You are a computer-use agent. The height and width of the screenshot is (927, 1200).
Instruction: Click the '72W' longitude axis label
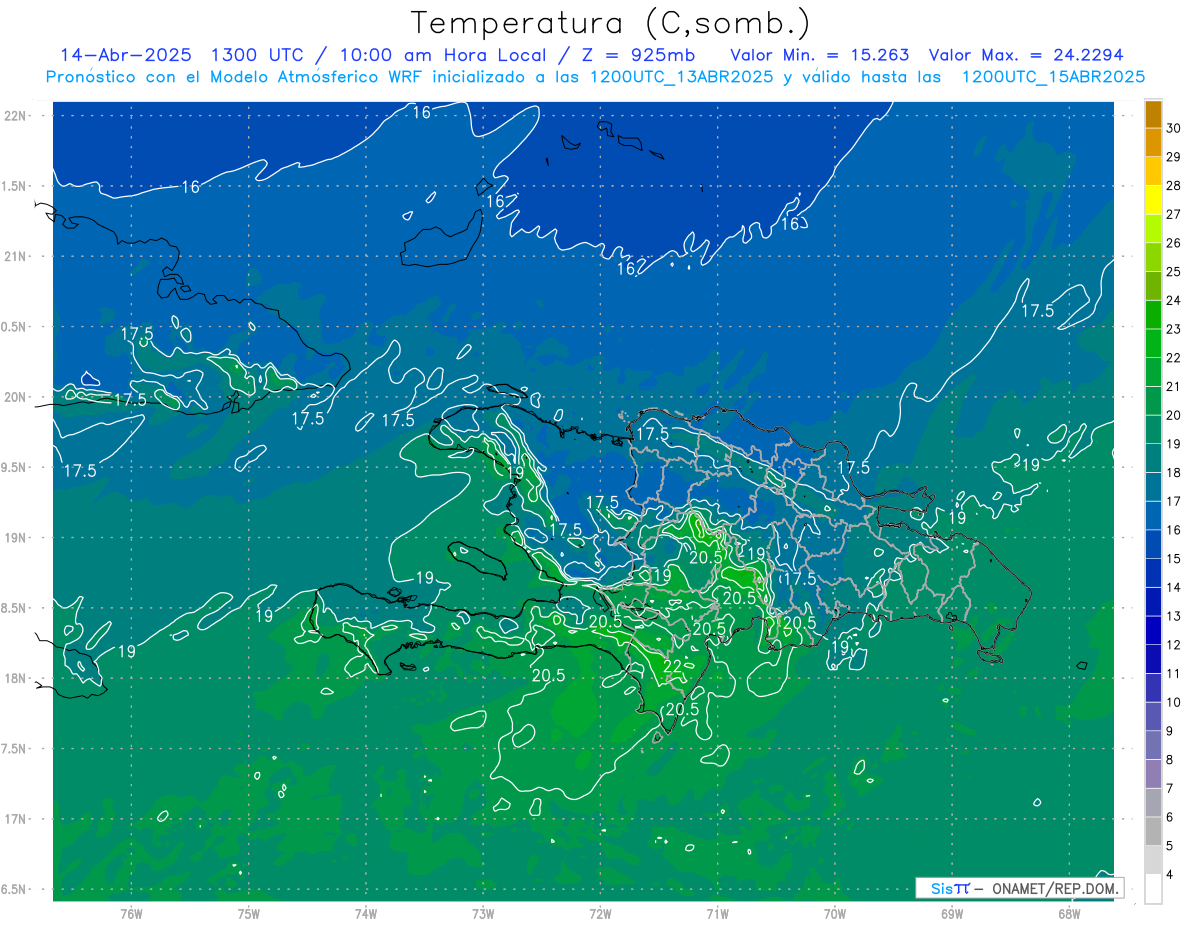(600, 913)
